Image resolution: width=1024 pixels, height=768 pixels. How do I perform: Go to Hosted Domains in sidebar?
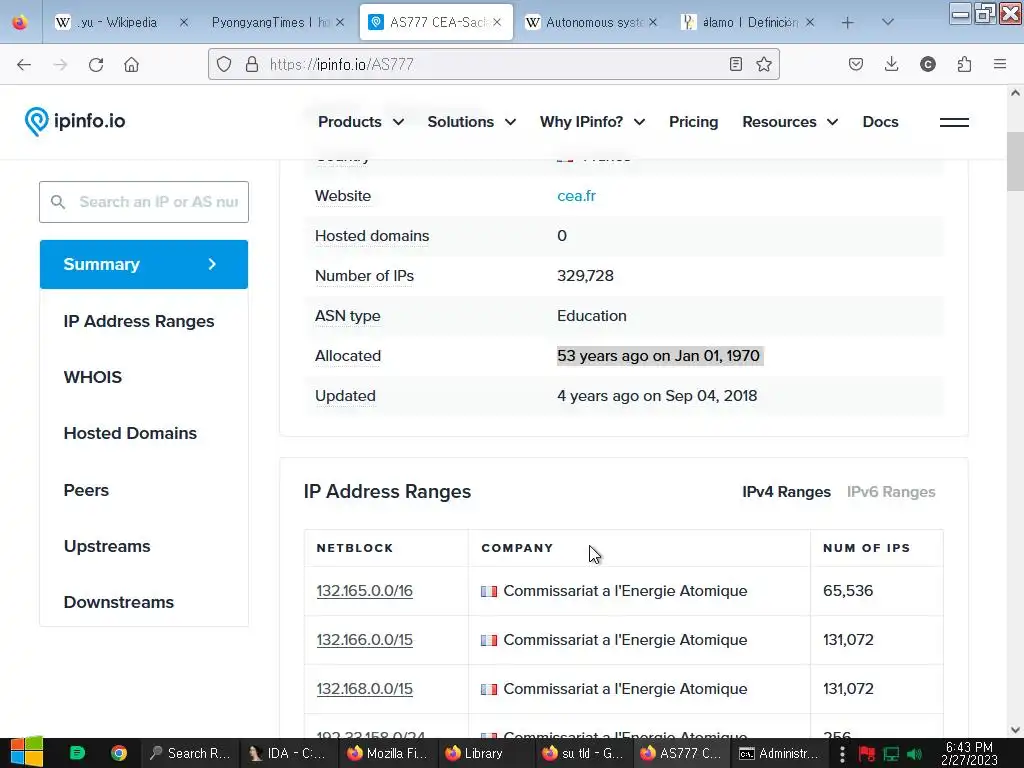click(130, 434)
